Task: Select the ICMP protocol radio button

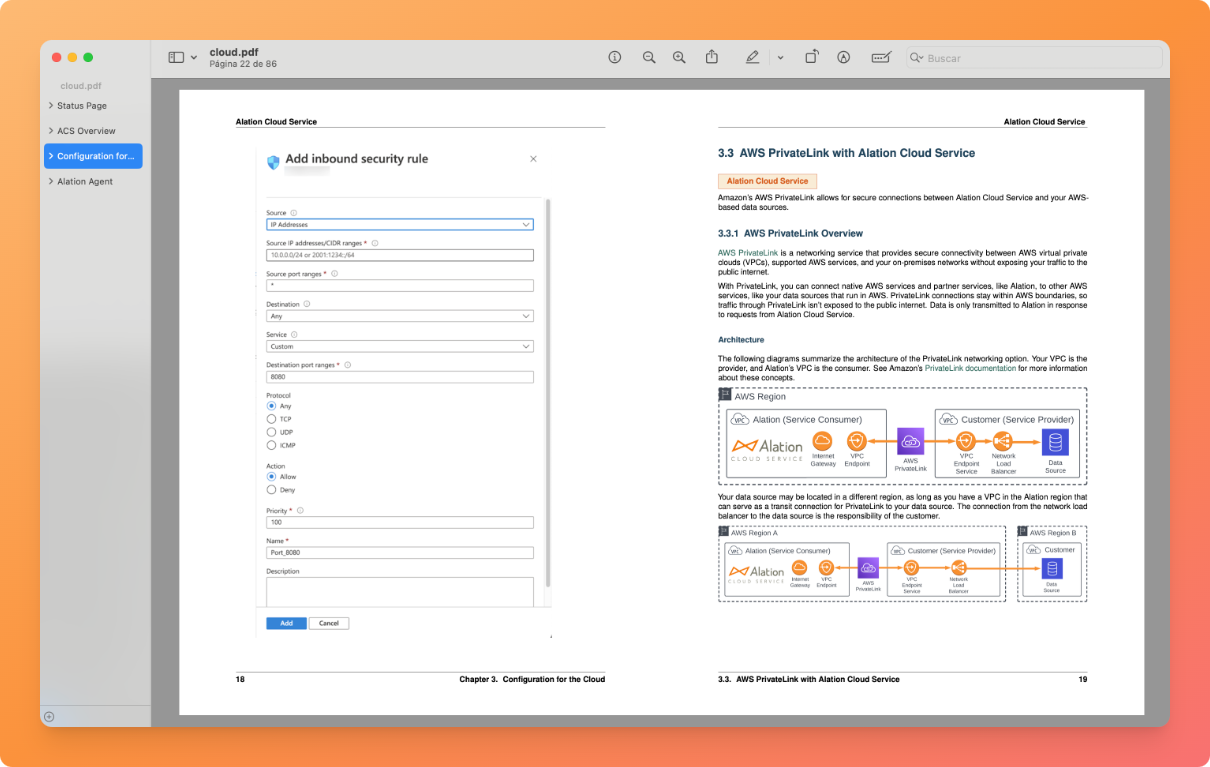Action: click(x=271, y=445)
